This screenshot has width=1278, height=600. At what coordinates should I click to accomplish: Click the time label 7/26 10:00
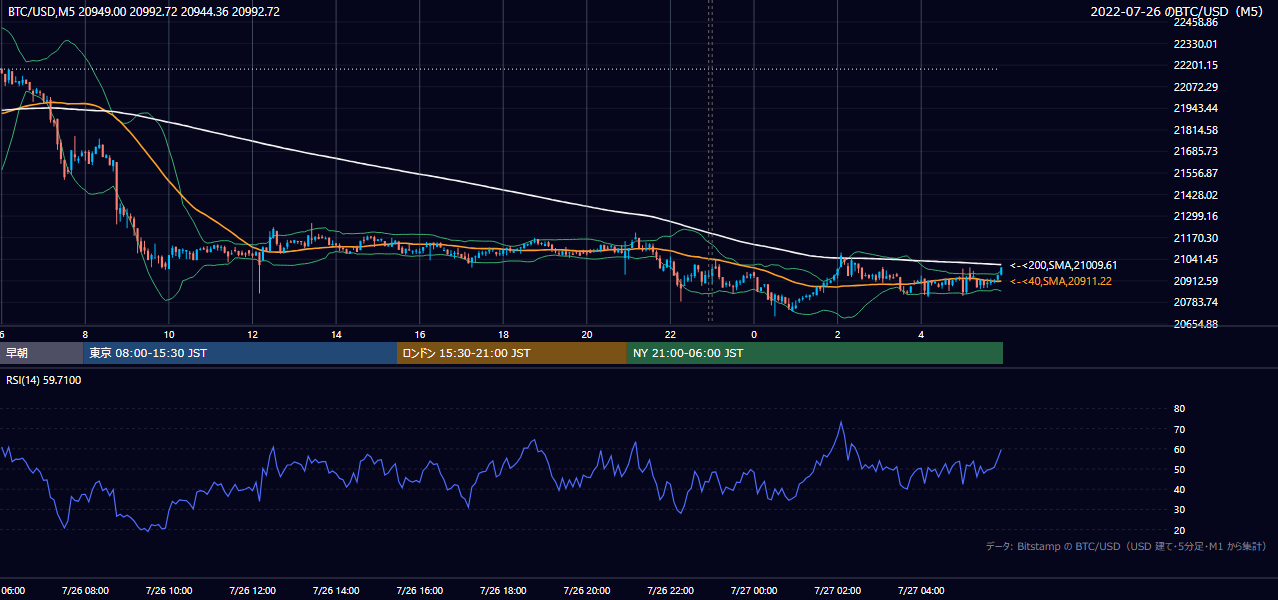(x=169, y=591)
